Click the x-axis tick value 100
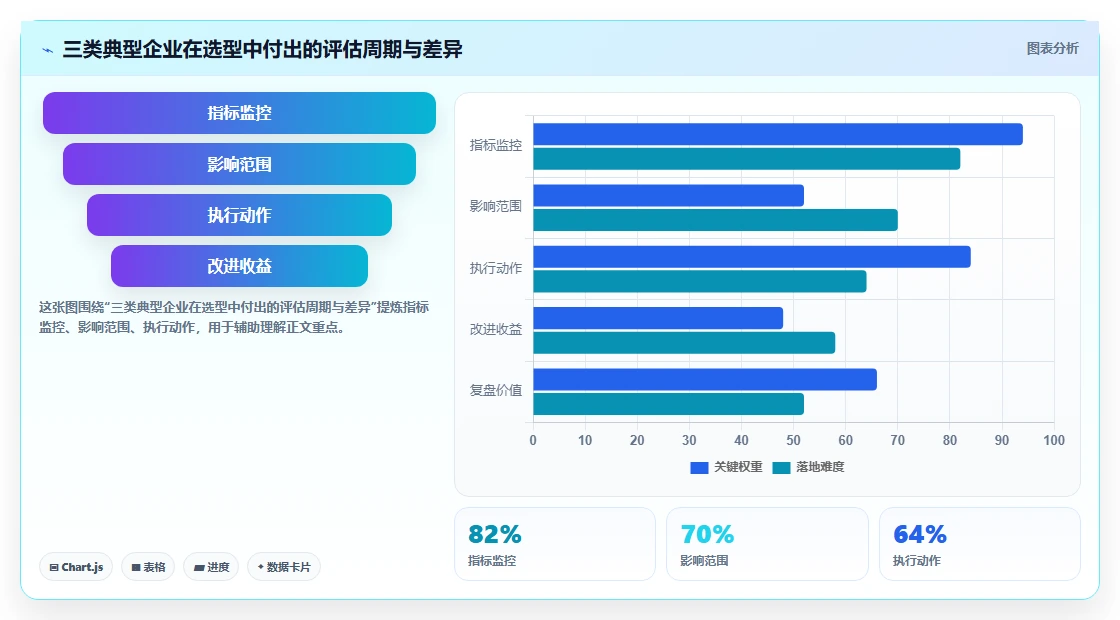The image size is (1120, 620). tap(1054, 441)
